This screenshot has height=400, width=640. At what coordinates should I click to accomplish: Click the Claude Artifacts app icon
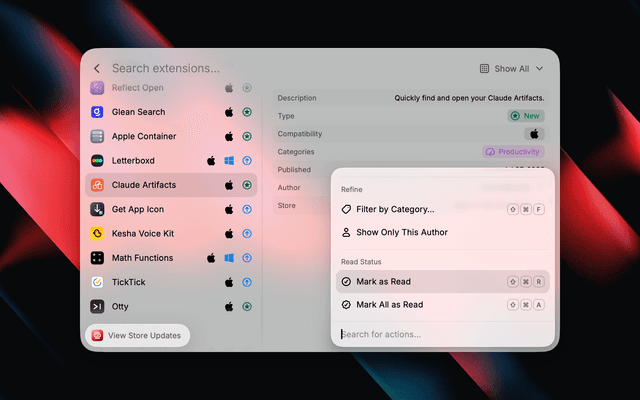tap(97, 185)
